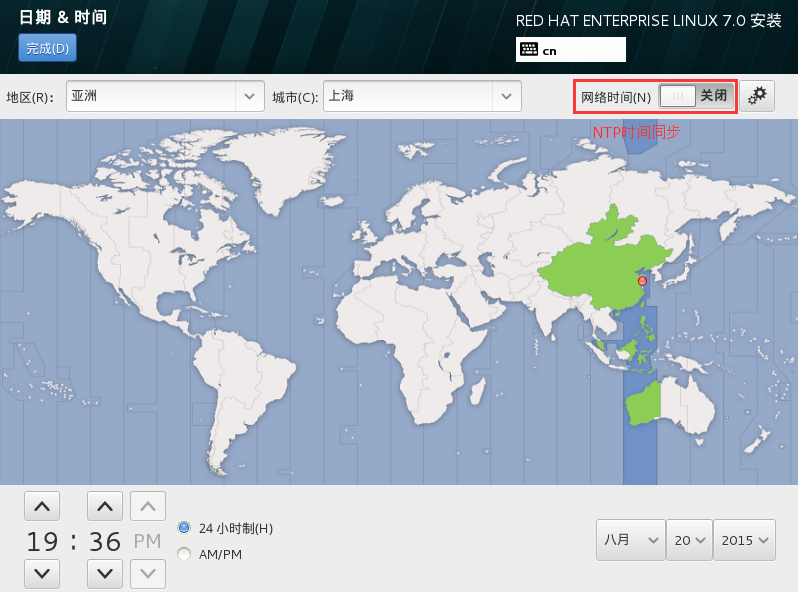Decrease the hour with the down arrow
798x592 pixels.
click(42, 574)
